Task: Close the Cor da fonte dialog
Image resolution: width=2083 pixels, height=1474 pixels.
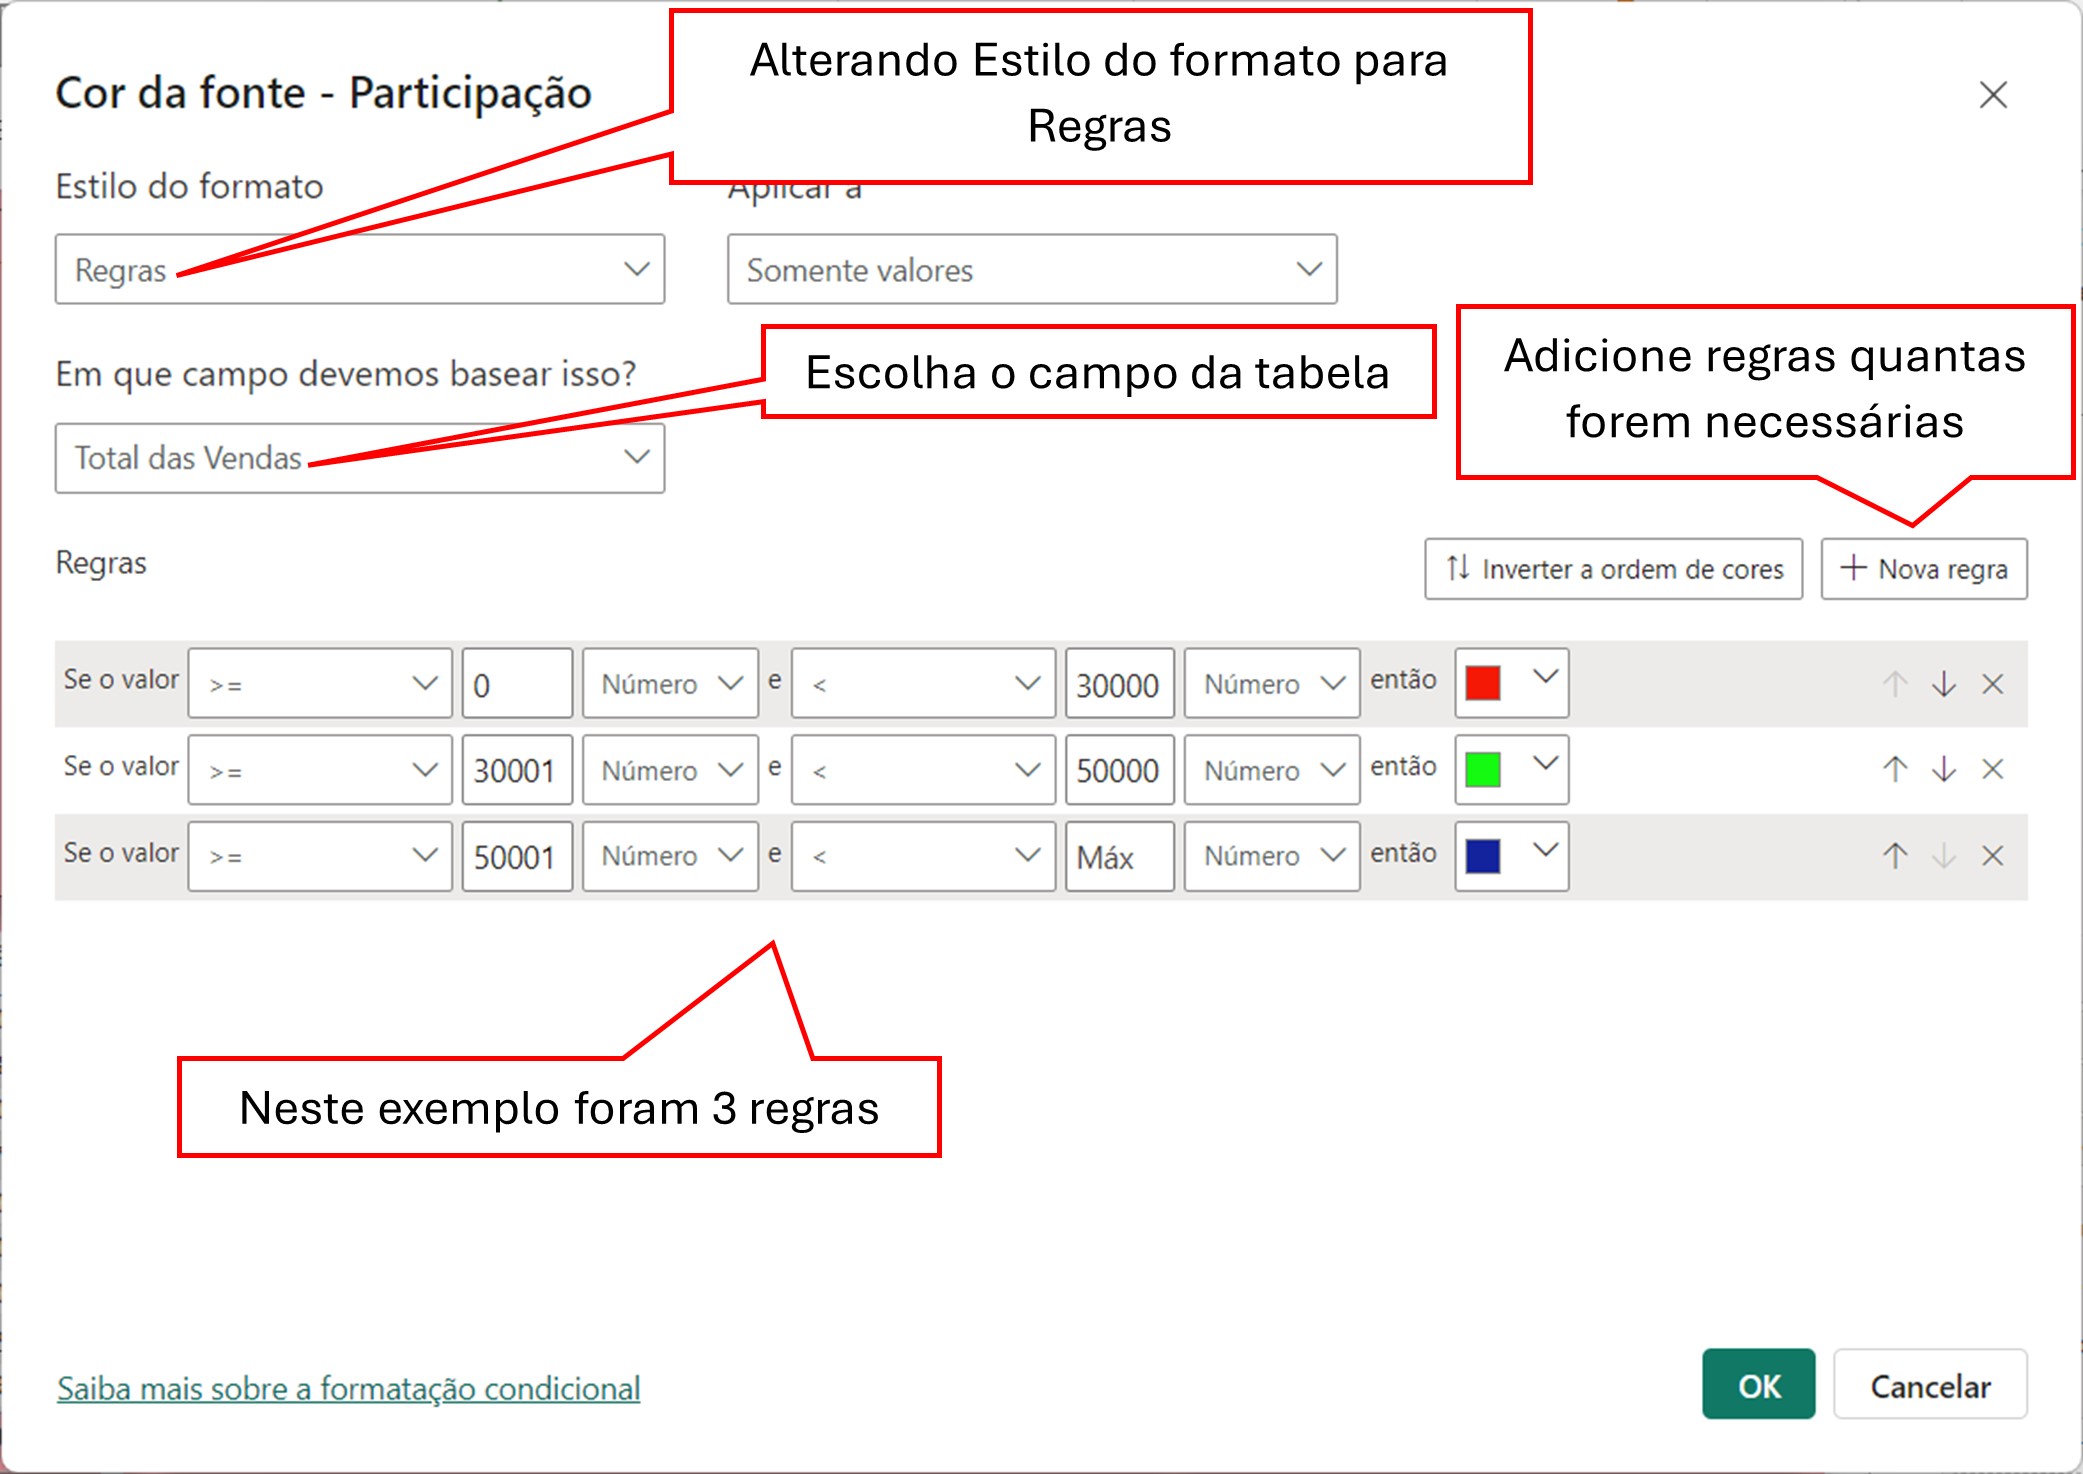Action: (x=1993, y=95)
